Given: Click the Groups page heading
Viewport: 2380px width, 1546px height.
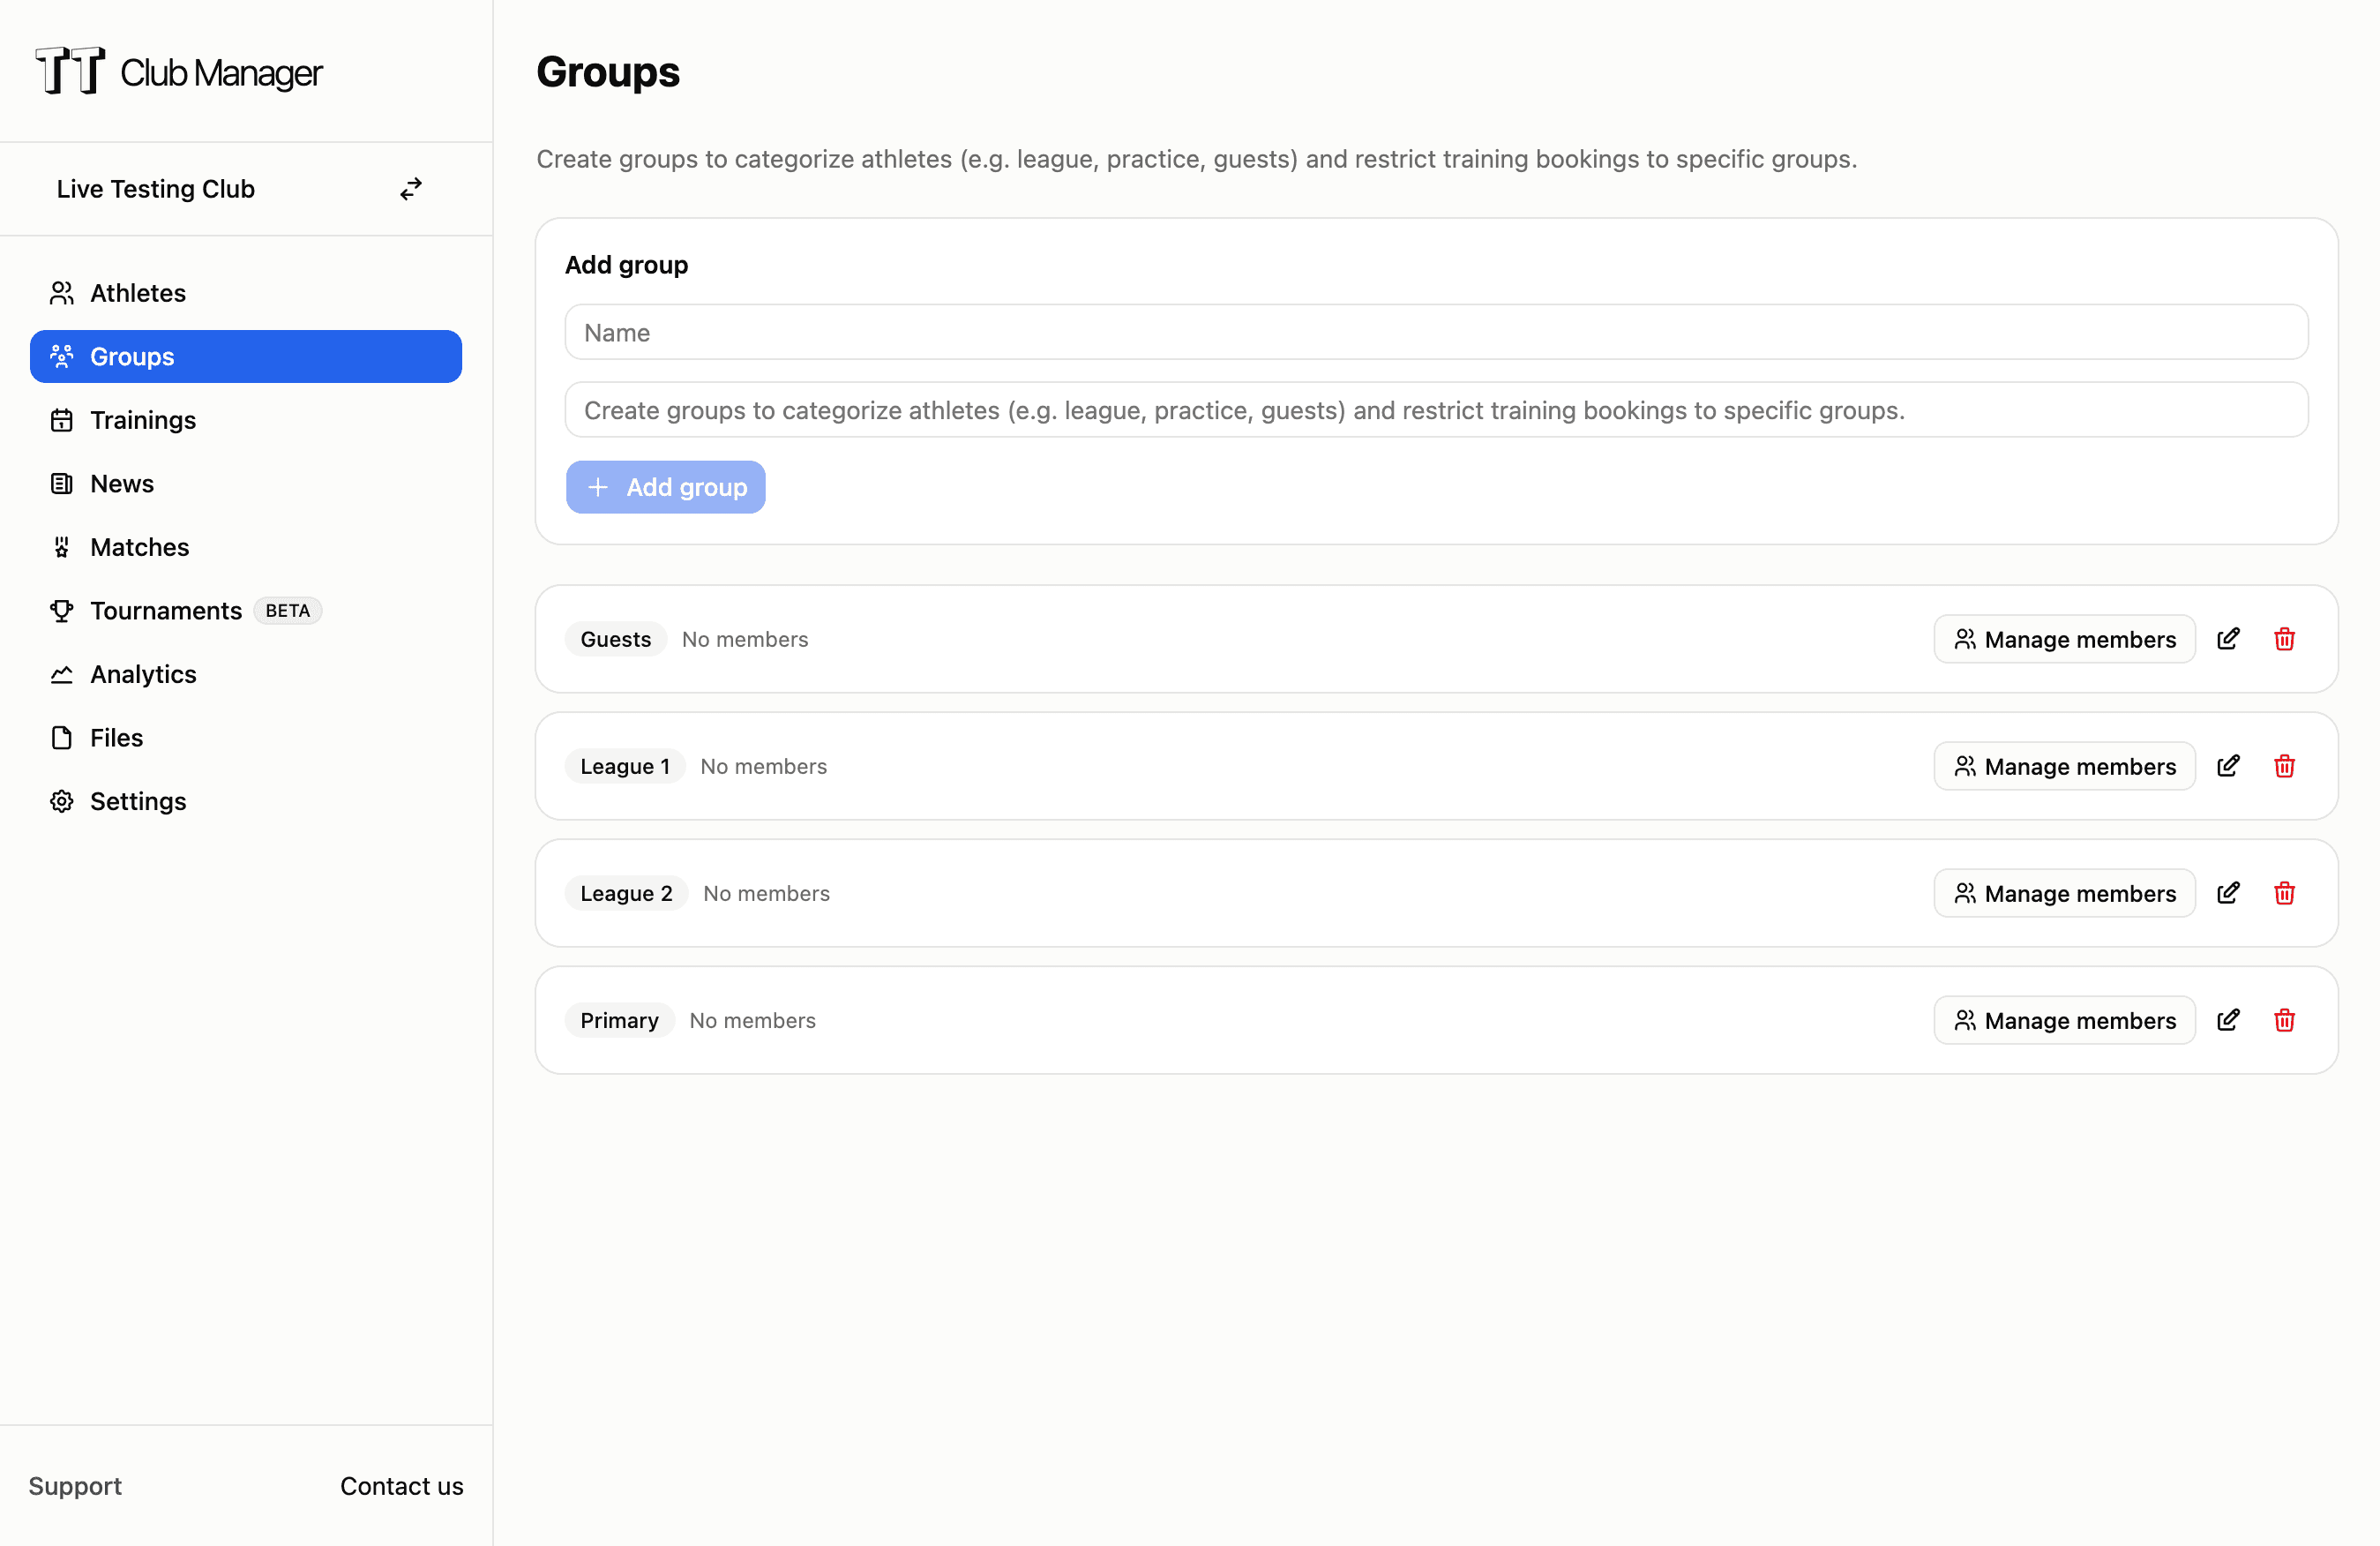Looking at the screenshot, I should point(608,72).
